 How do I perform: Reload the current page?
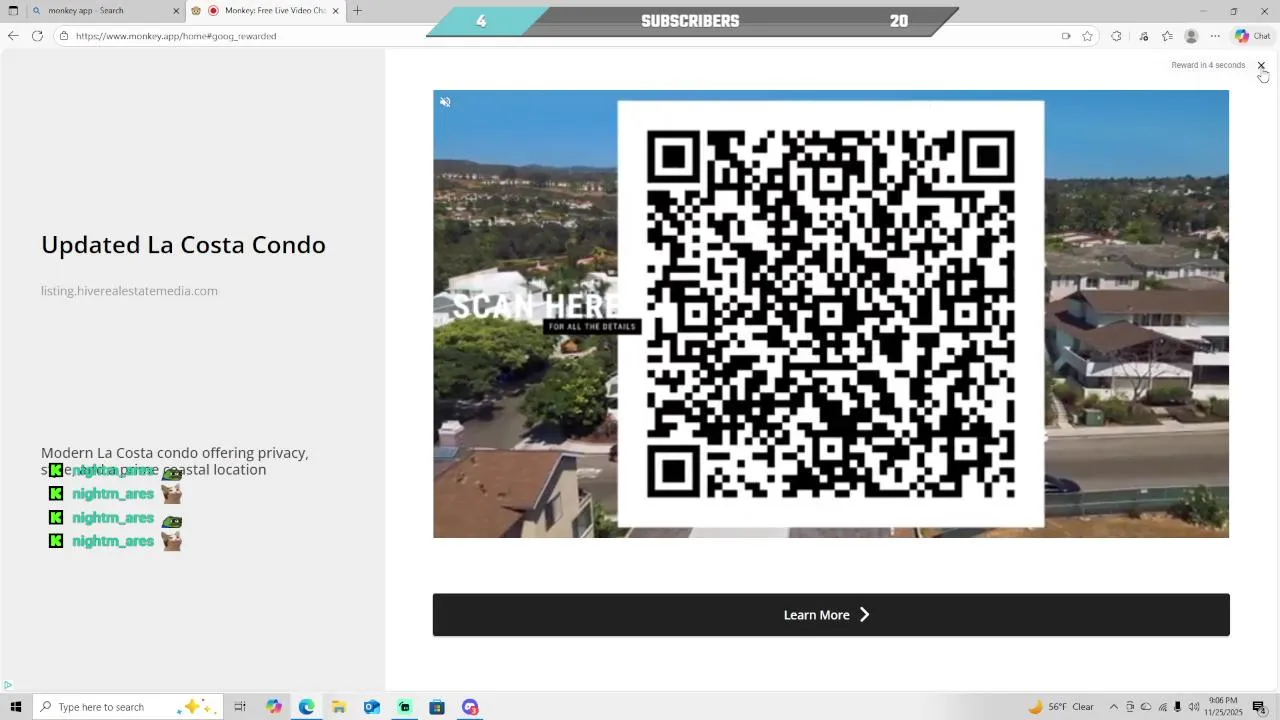click(x=37, y=36)
